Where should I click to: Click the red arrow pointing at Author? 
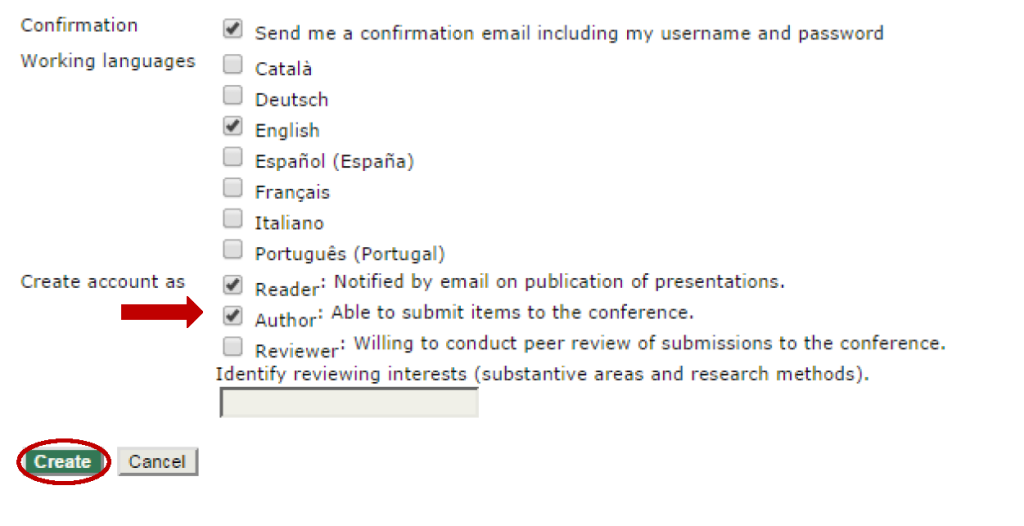(x=162, y=314)
